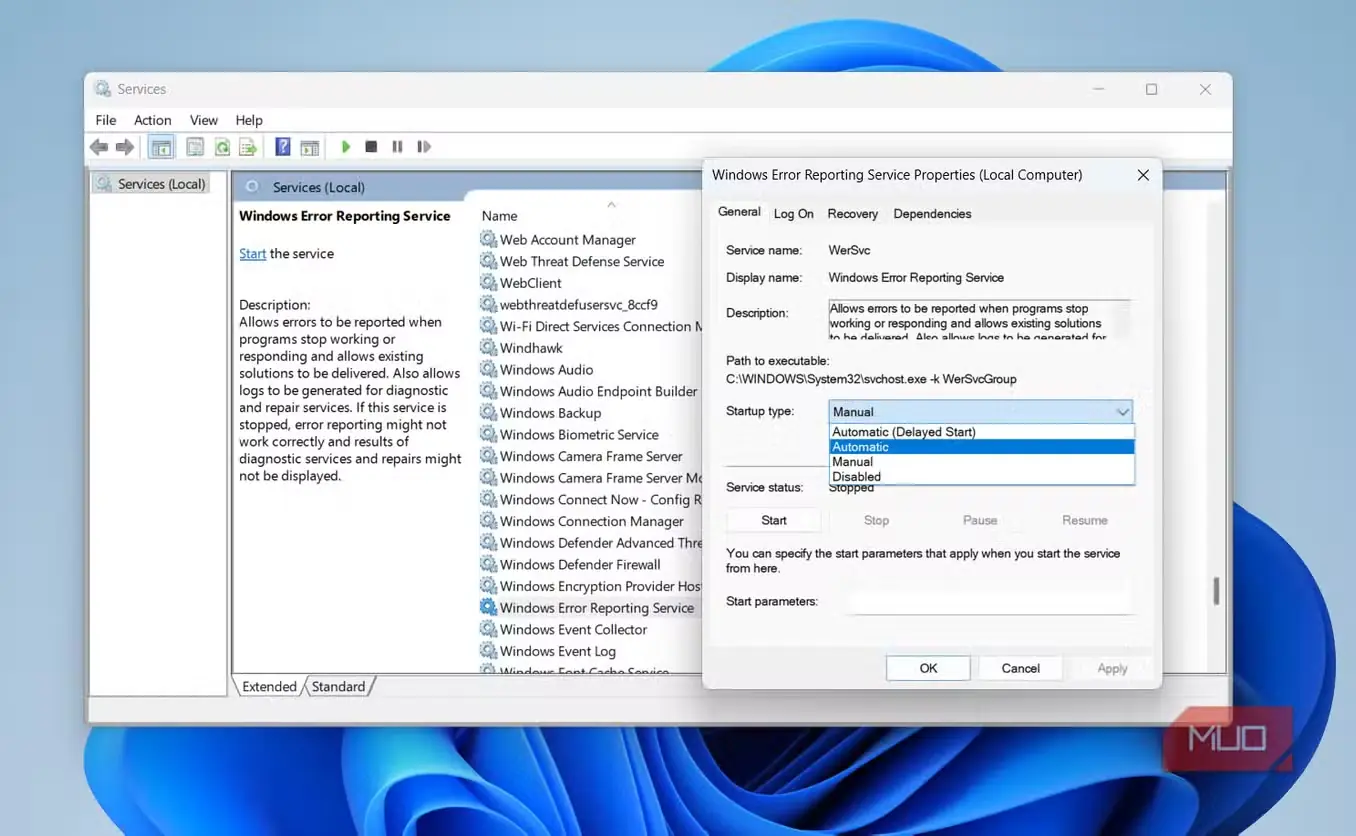Viewport: 1356px width, 836px height.
Task: Select Windows Camera Frame Server row
Action: click(x=590, y=456)
